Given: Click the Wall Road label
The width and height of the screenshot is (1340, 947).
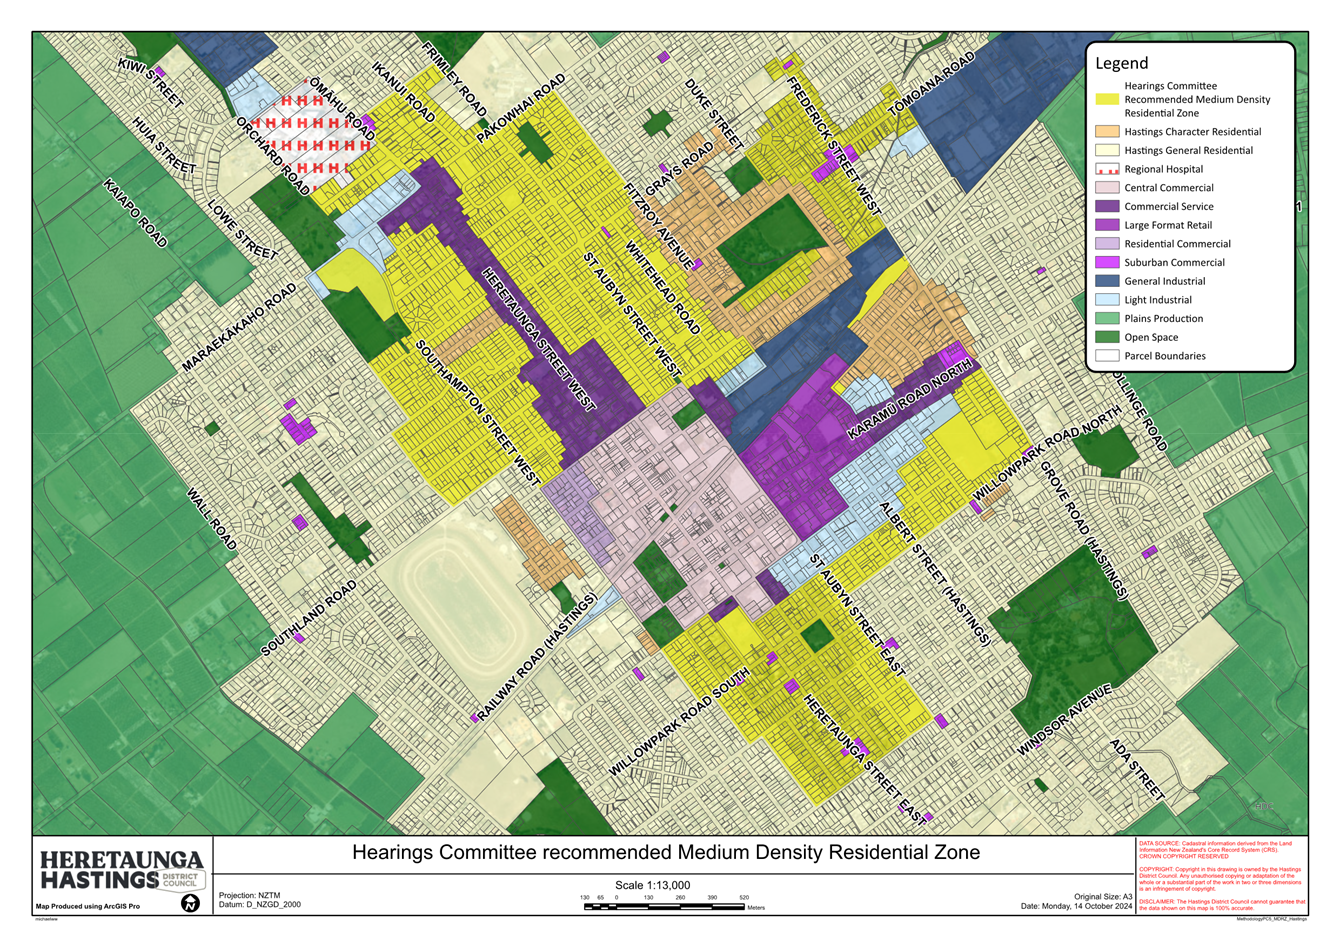Looking at the screenshot, I should [212, 518].
